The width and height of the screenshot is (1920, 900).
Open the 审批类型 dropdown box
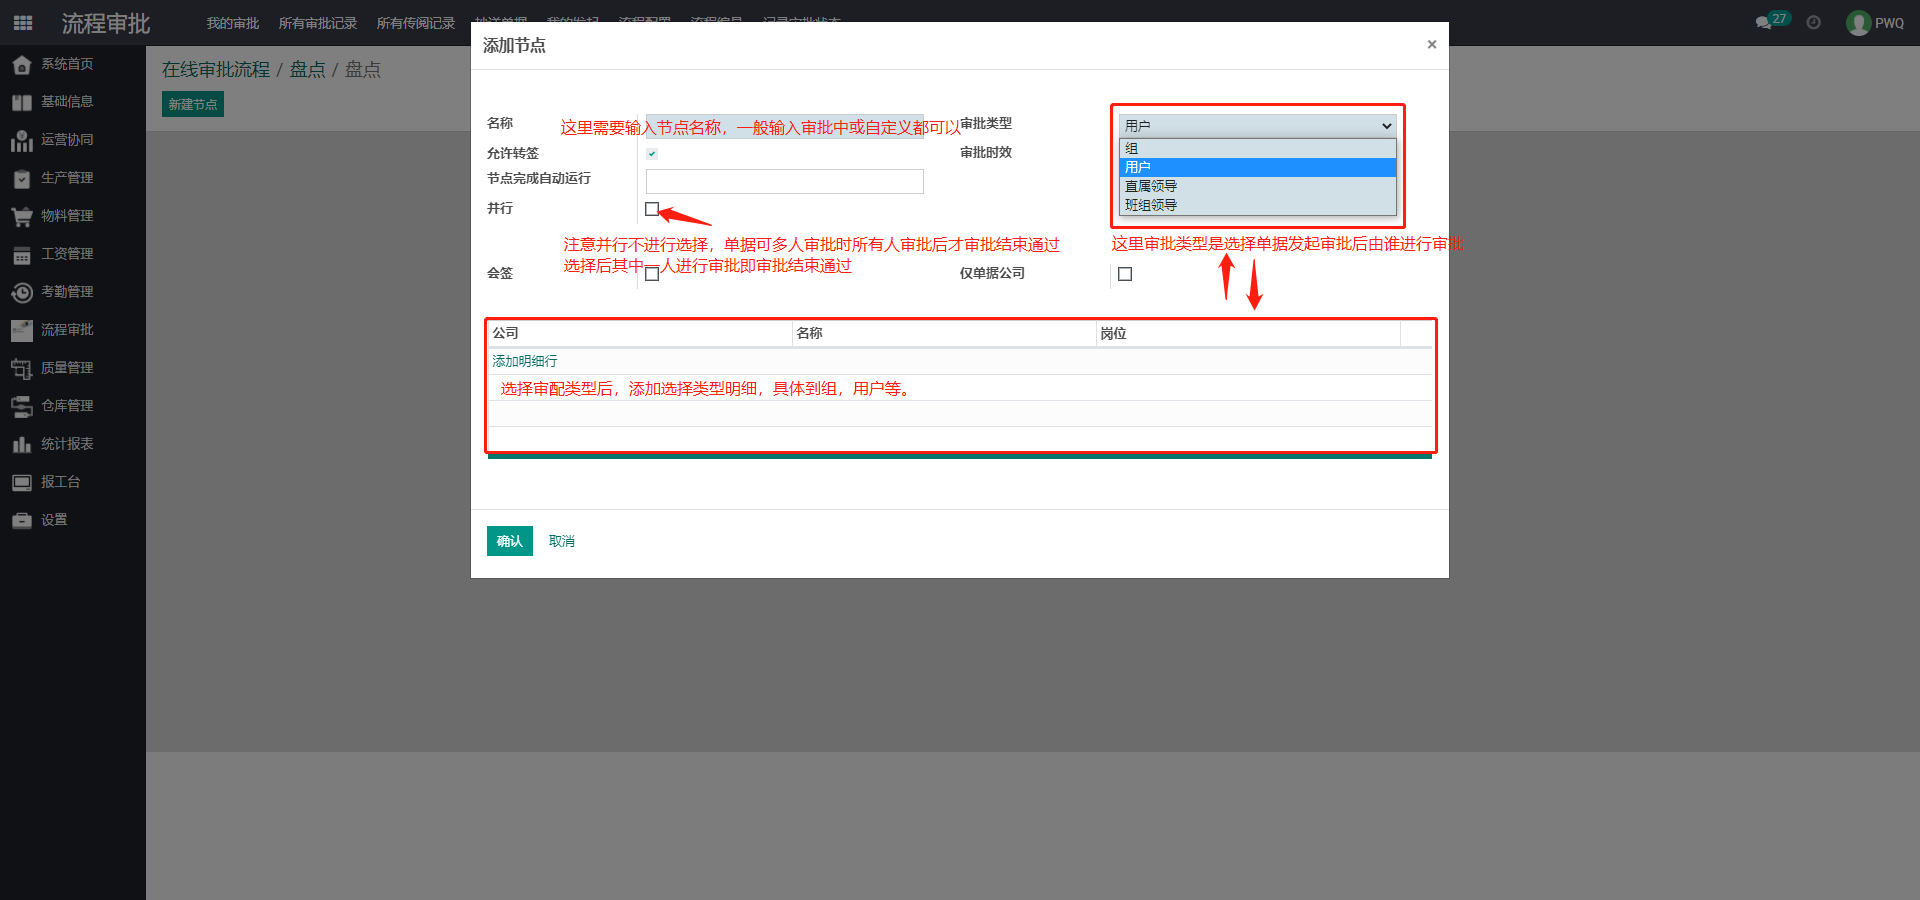click(1257, 126)
